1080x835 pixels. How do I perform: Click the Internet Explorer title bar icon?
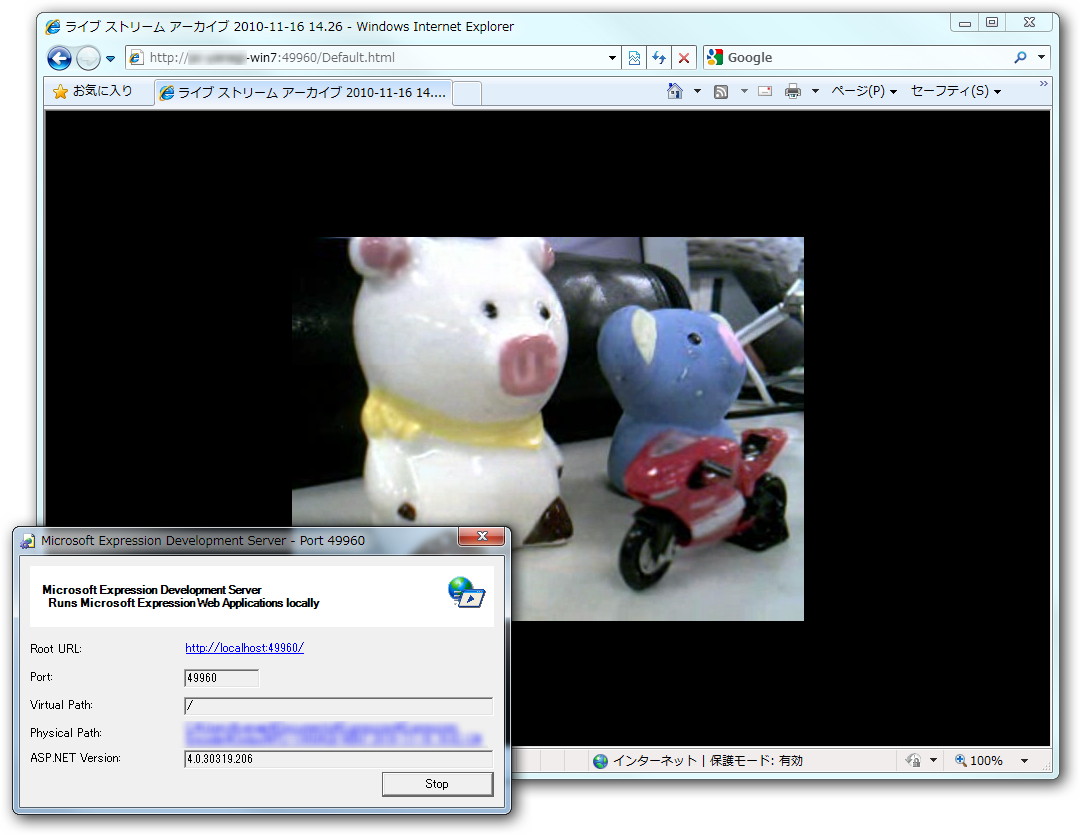tap(53, 27)
